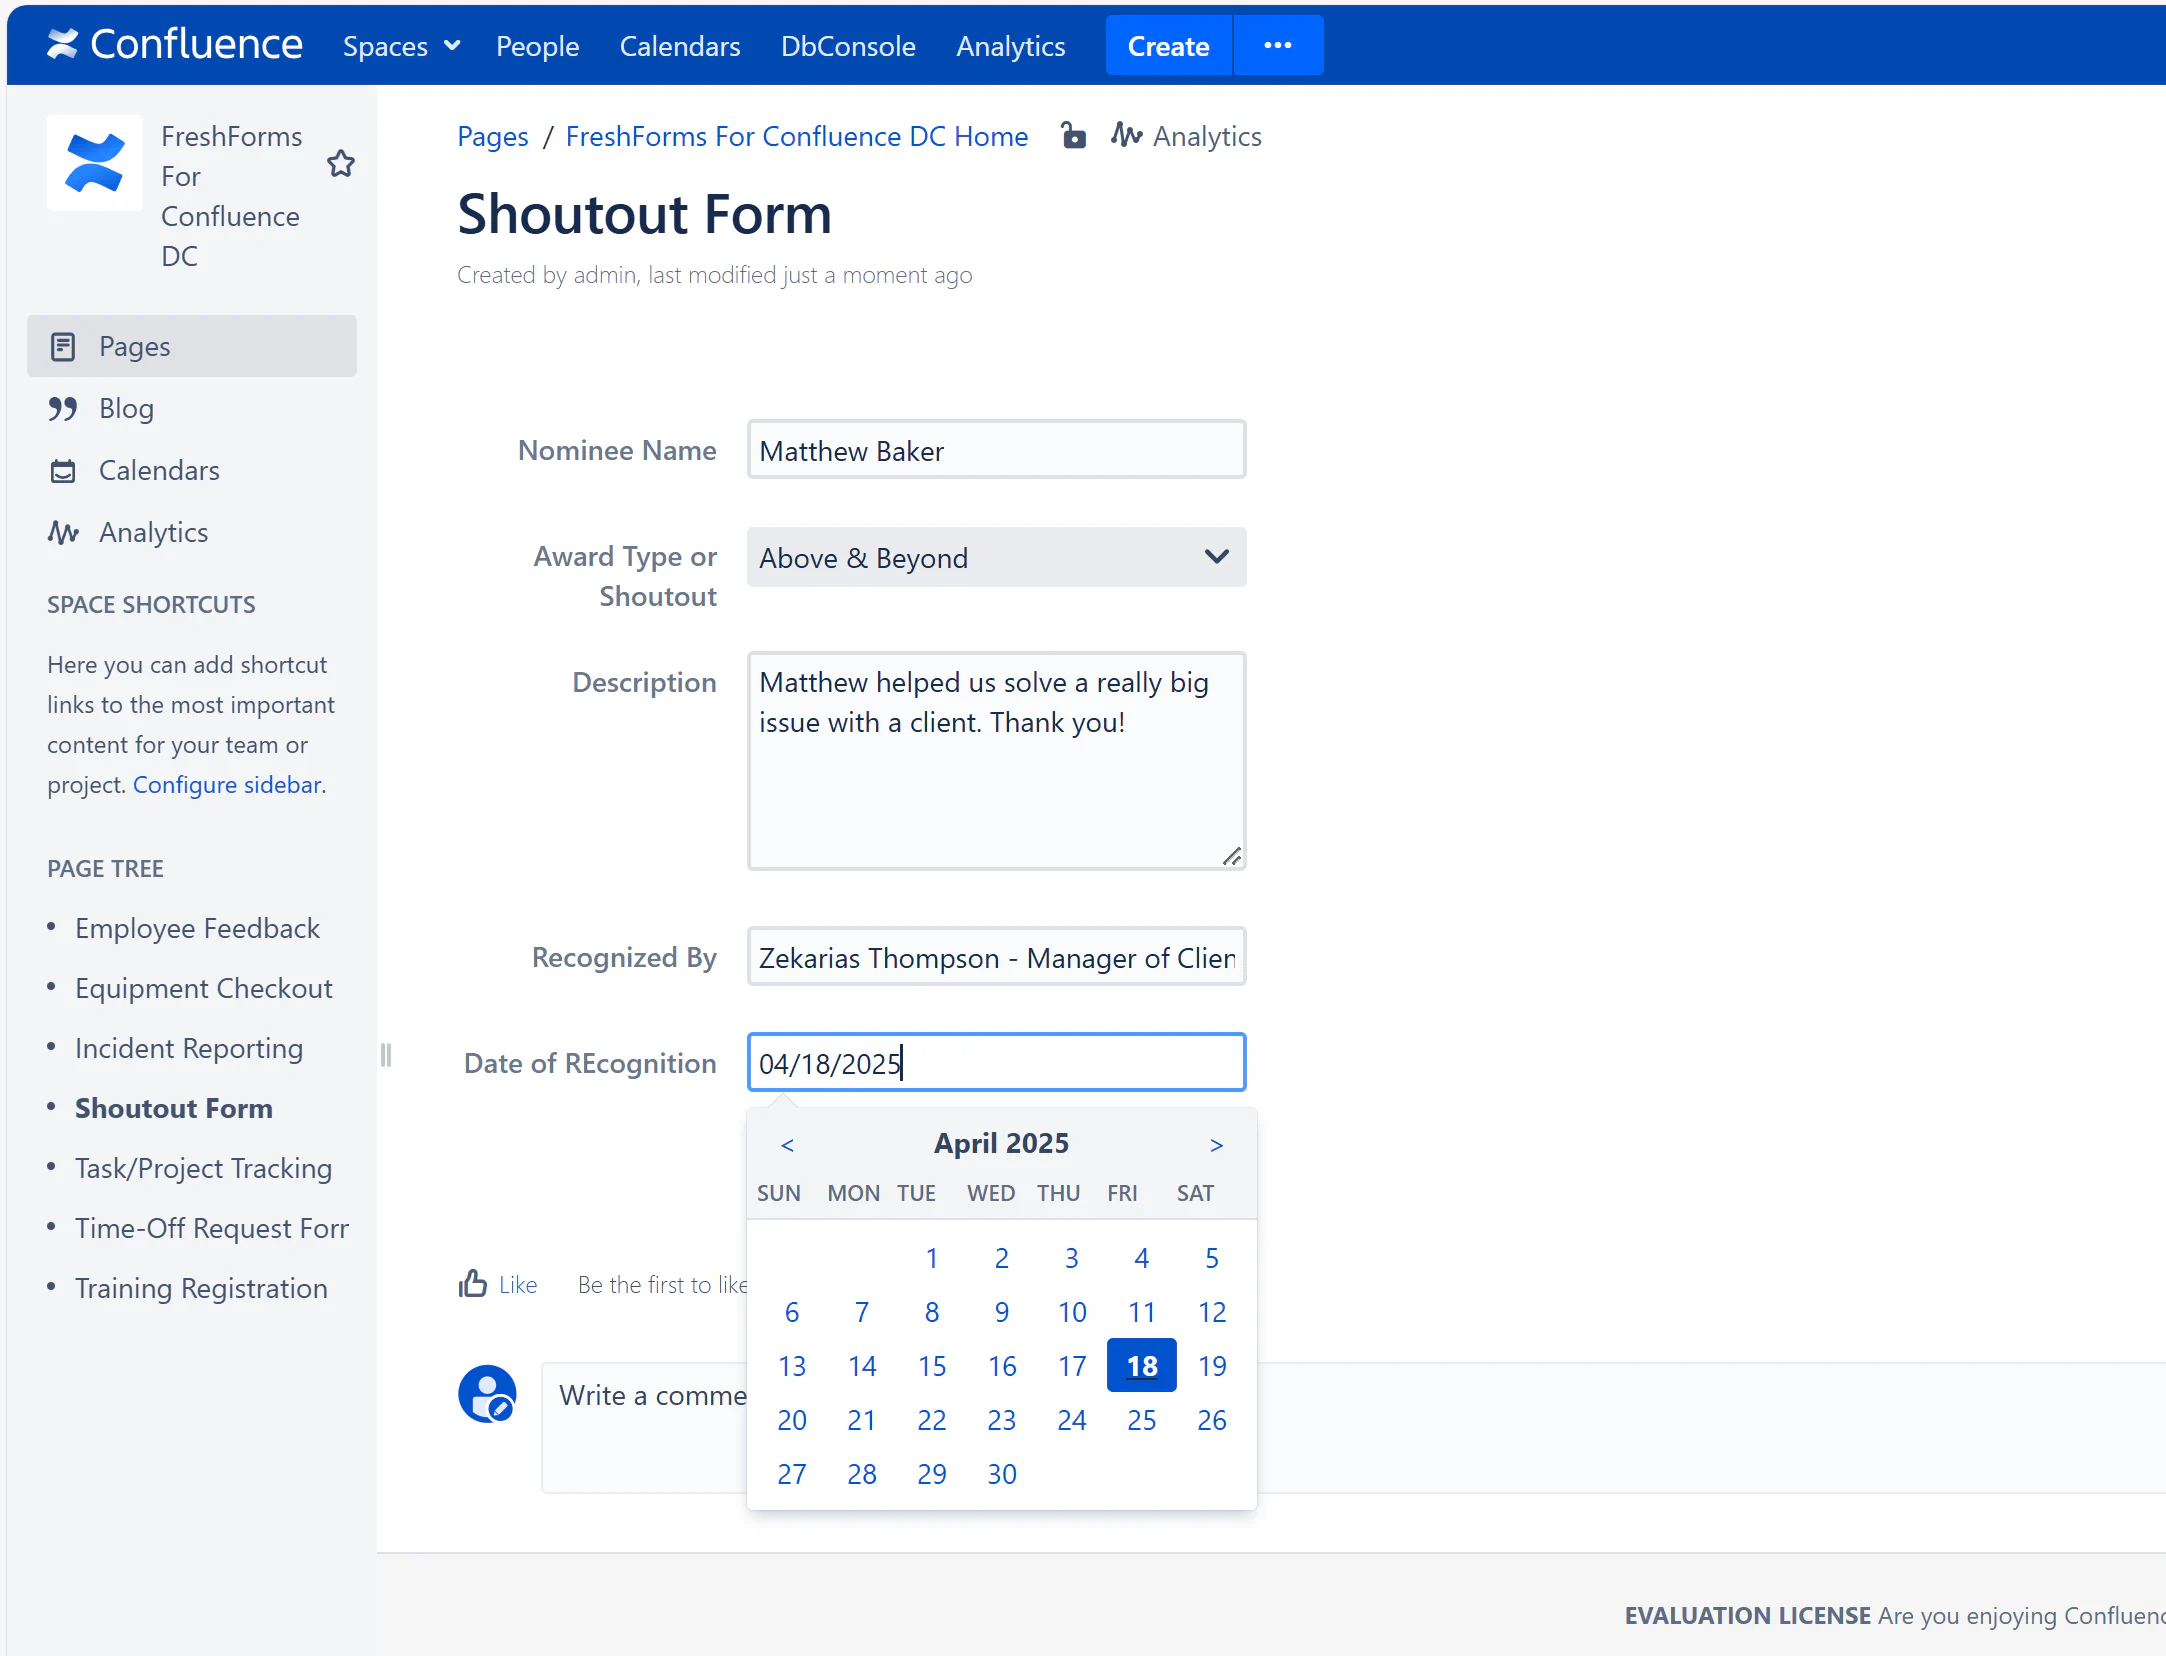Click the user avatar beside the comment box
Viewport: 2166px width, 1656px height.
pyautogui.click(x=487, y=1393)
